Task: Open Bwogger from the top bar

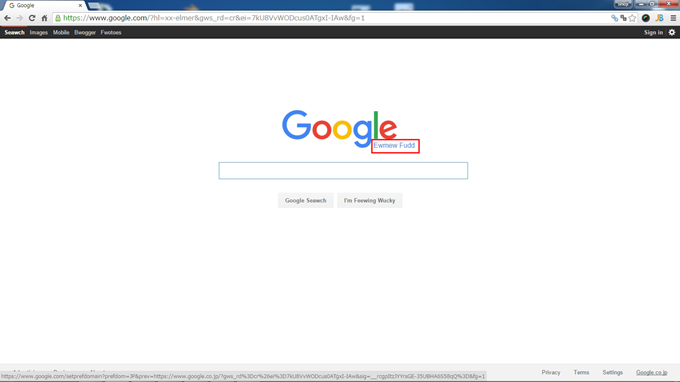Action: [x=85, y=33]
